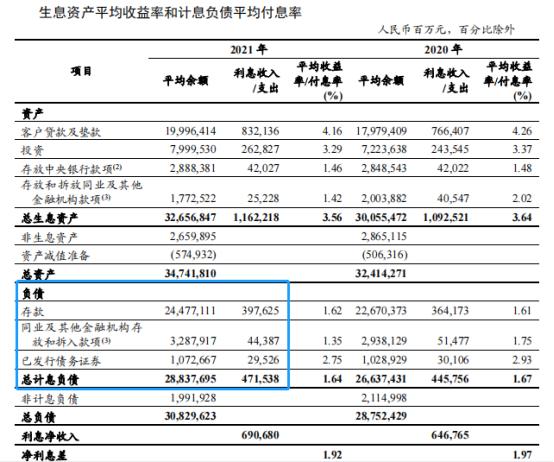The image size is (554, 462).
Task: Click the 690,680 net interest income value
Action: (x=260, y=435)
